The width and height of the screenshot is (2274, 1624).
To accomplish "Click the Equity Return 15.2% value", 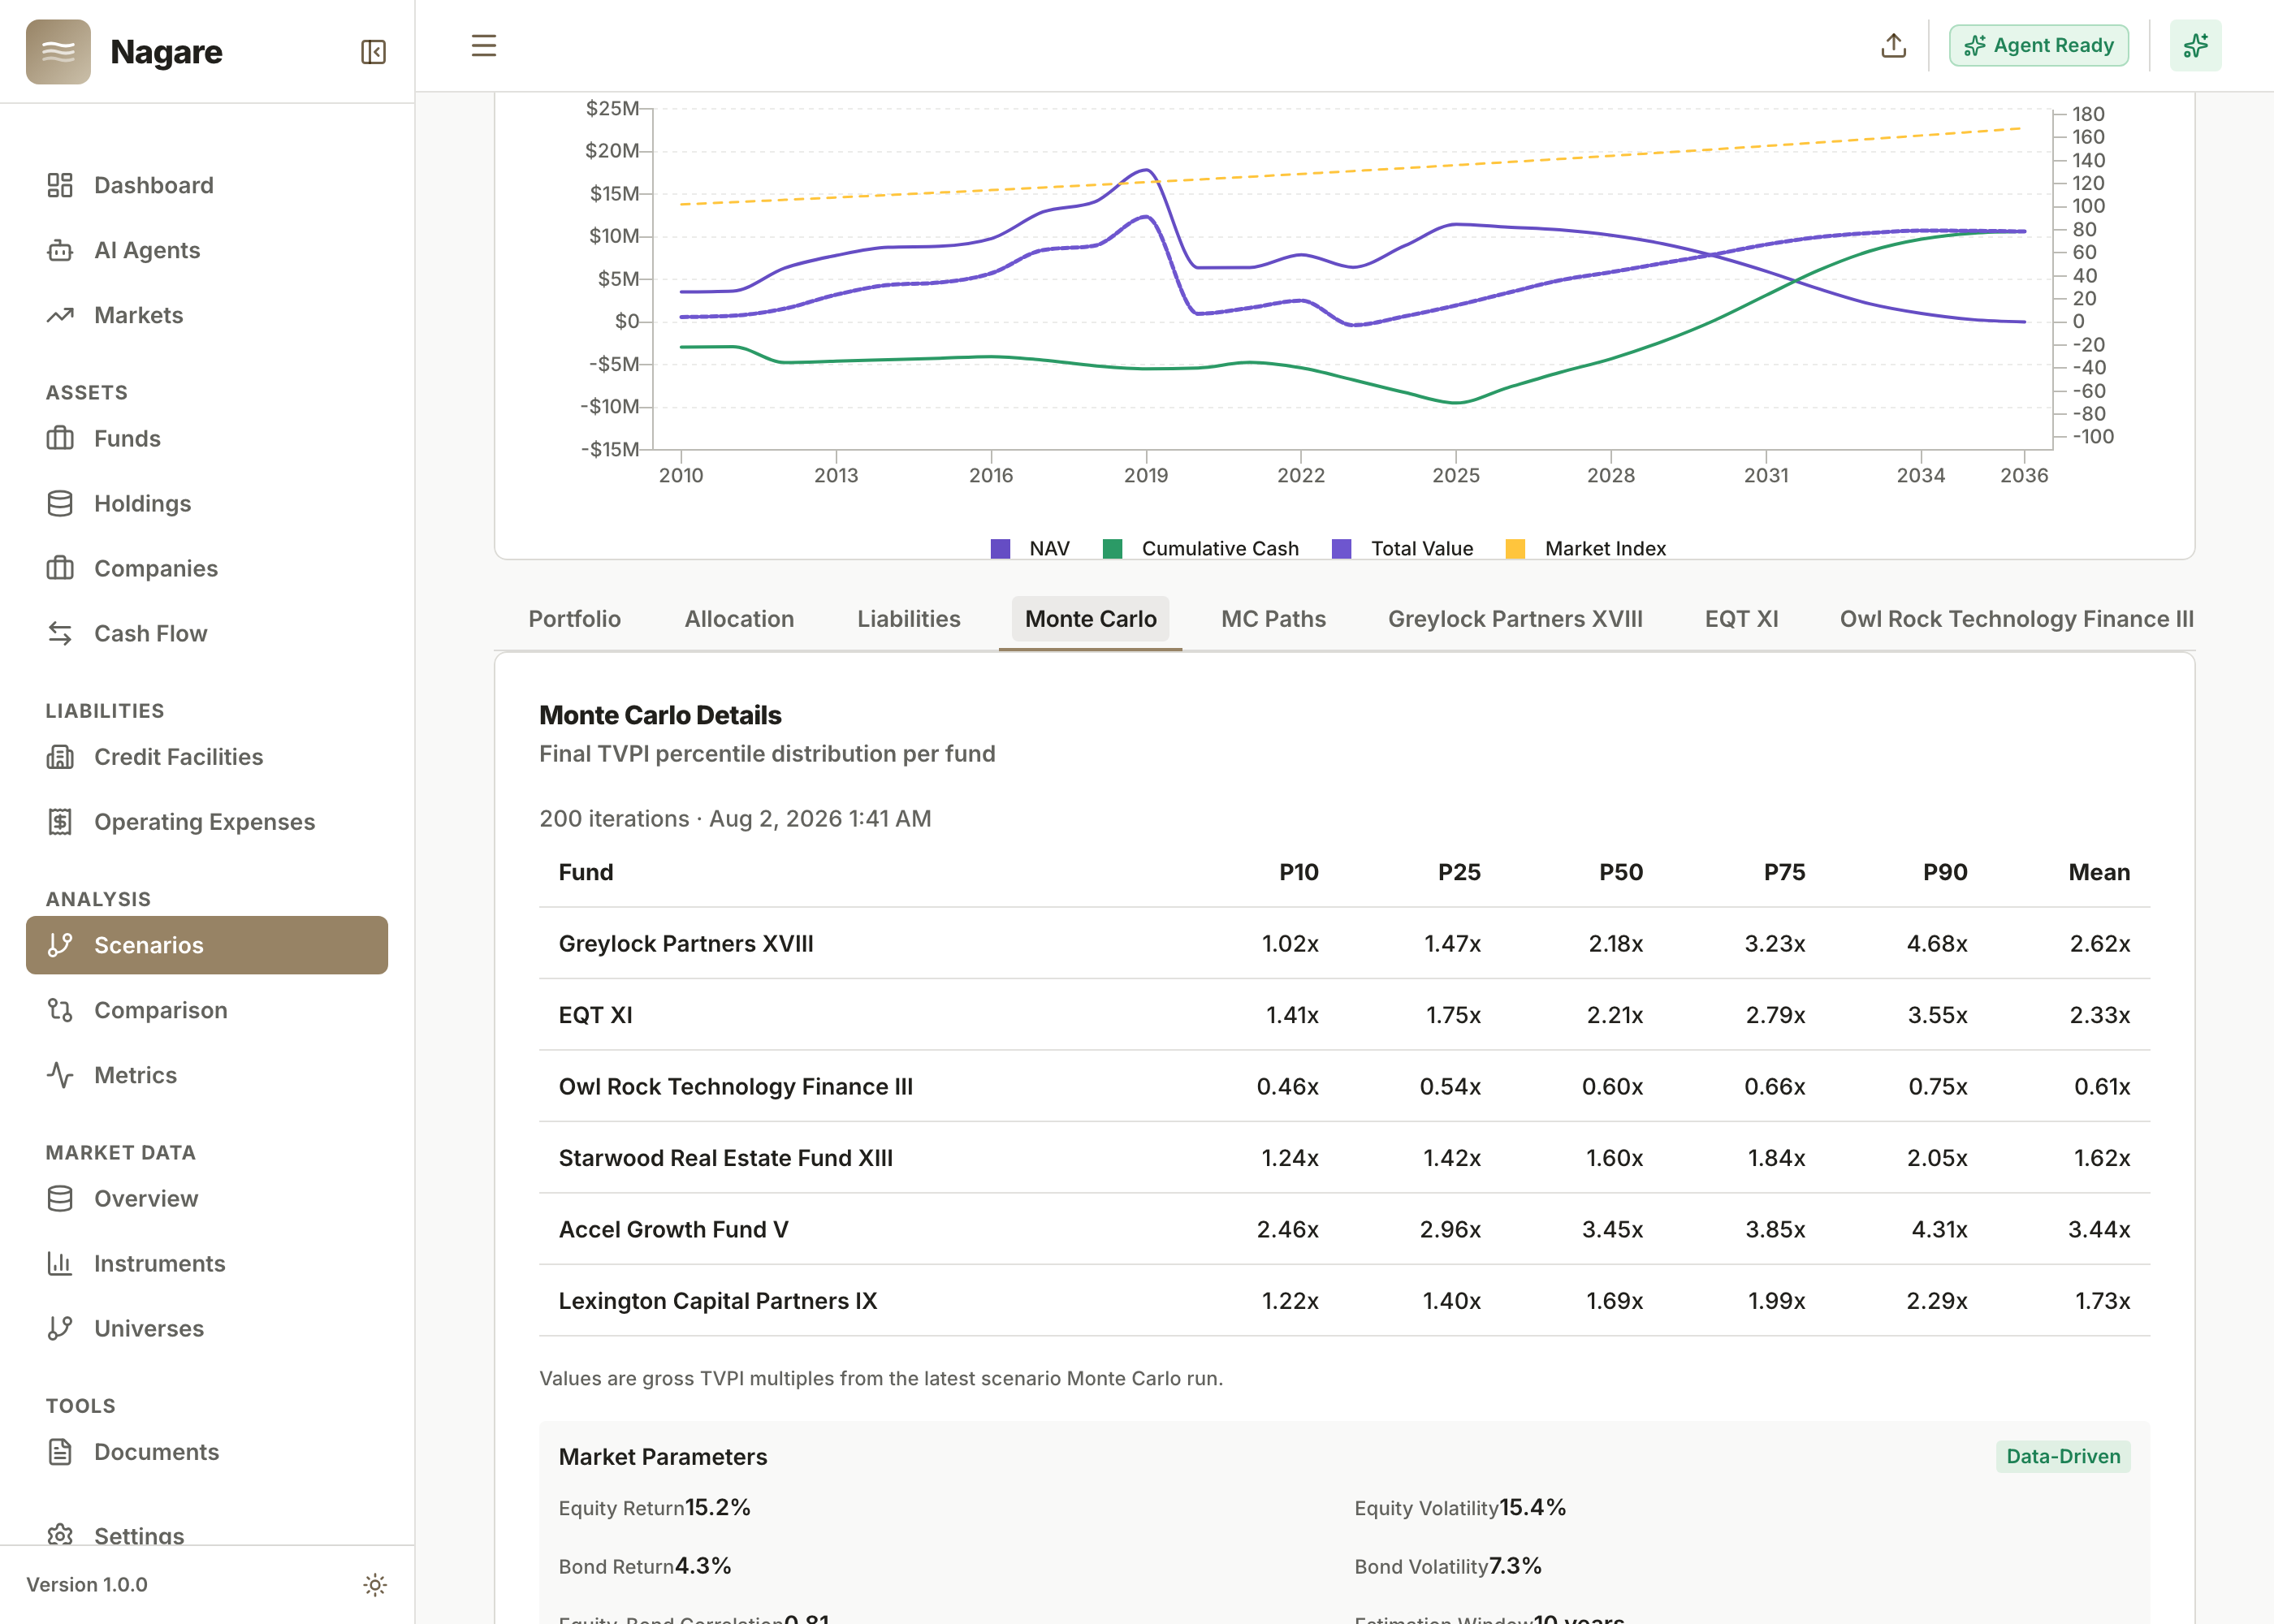I will pos(718,1507).
